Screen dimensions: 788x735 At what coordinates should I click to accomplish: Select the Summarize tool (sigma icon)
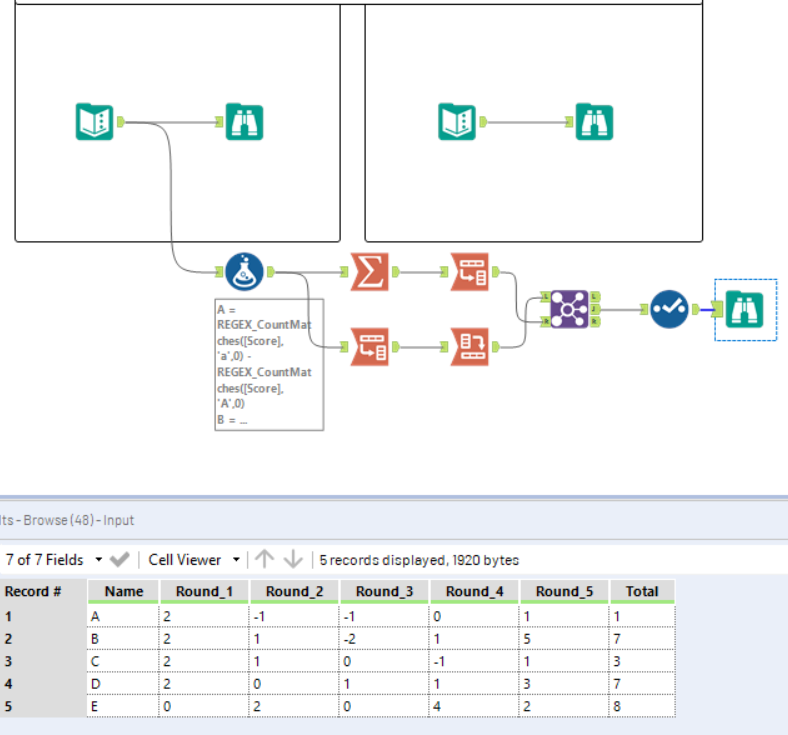(x=370, y=272)
